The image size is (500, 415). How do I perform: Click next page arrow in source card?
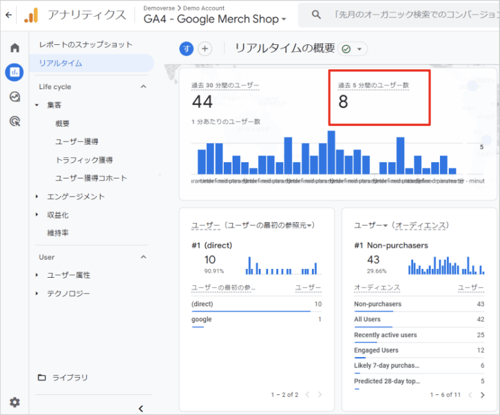click(x=320, y=395)
